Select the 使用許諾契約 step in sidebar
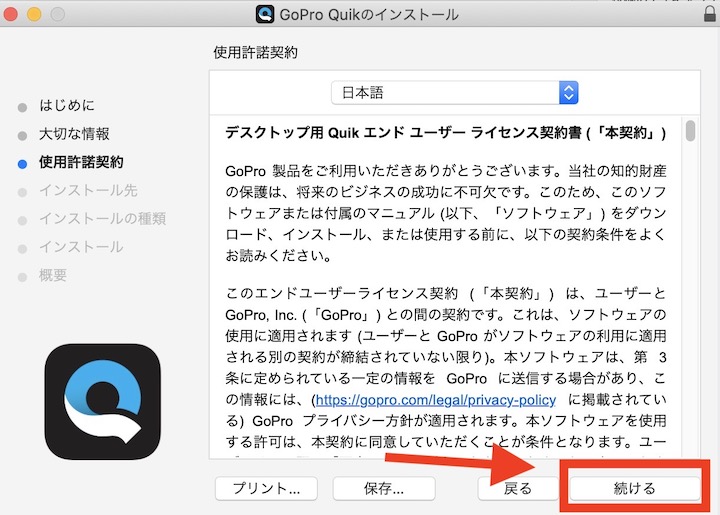 pyautogui.click(x=81, y=161)
